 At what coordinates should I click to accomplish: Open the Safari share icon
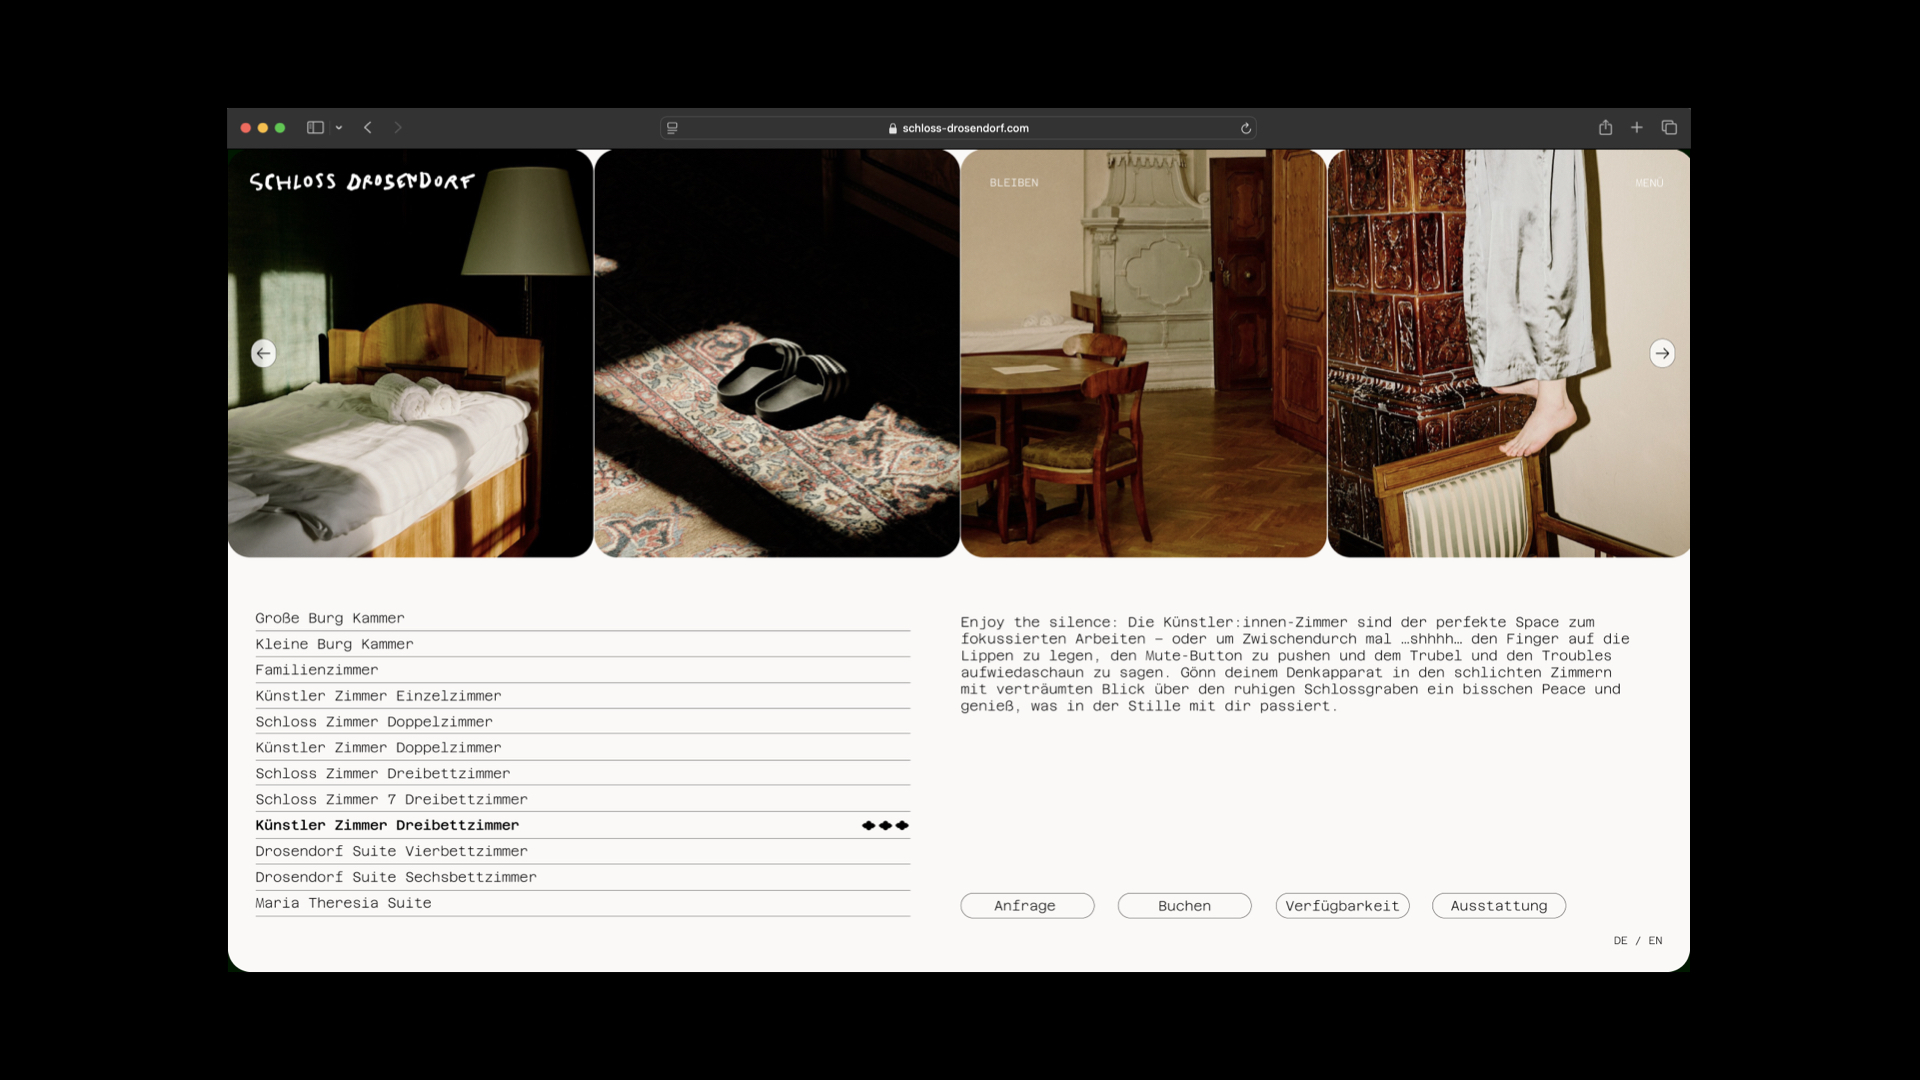point(1605,128)
